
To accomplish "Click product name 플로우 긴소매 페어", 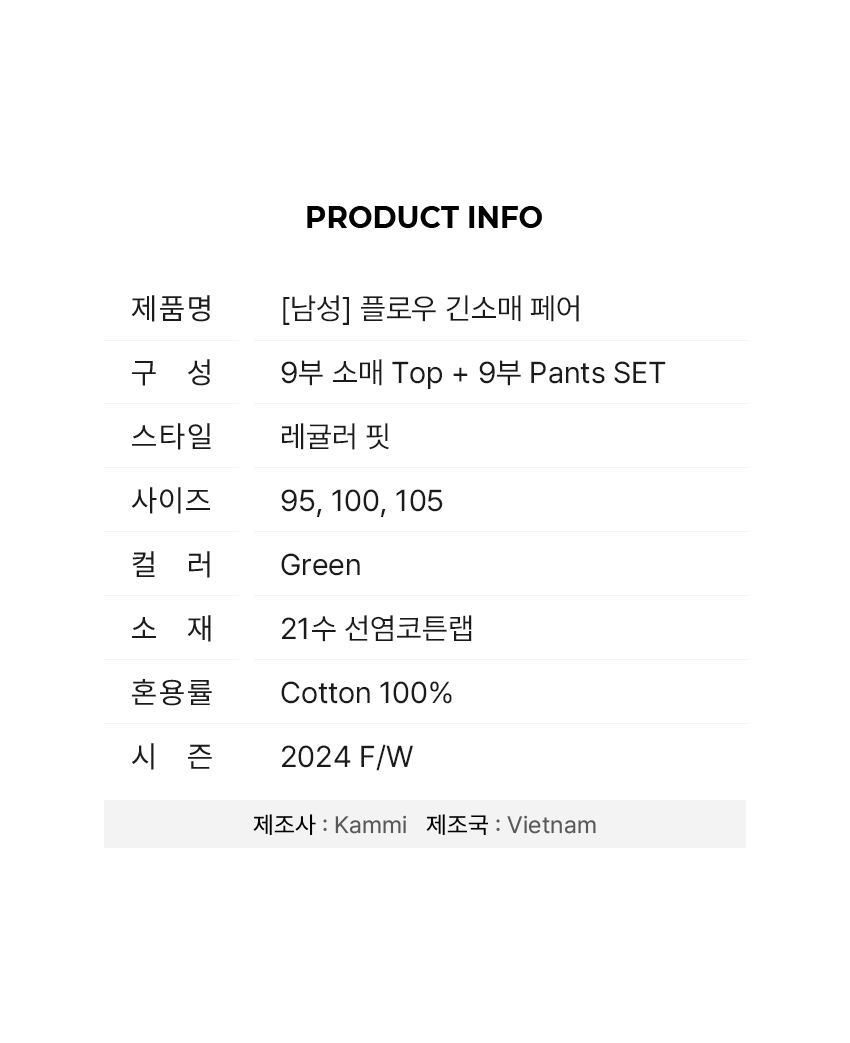I will click(470, 309).
